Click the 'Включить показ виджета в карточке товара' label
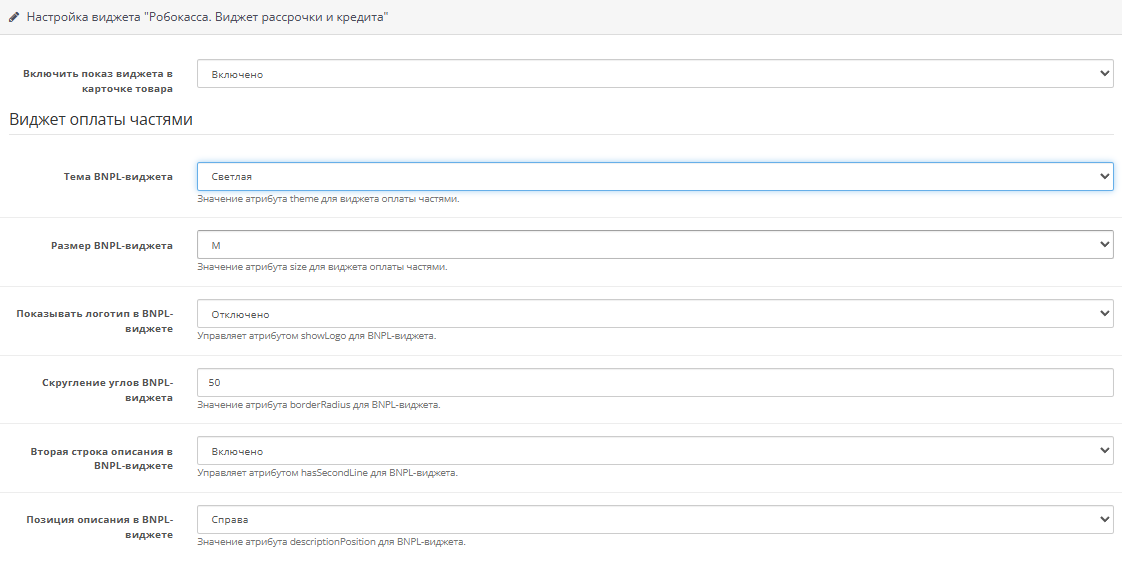The image size is (1122, 562). pos(97,81)
